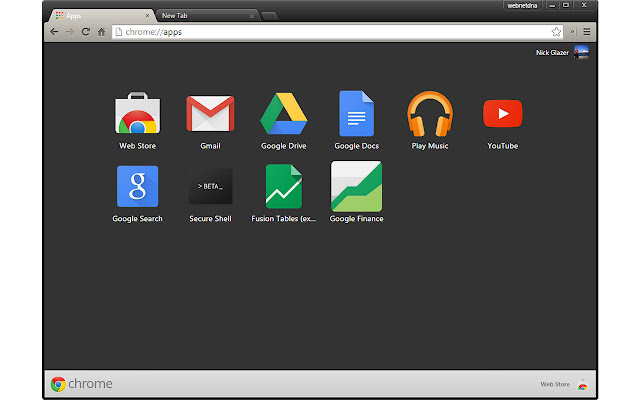640x400 pixels.
Task: Switch to the New Tab tab
Action: coord(206,16)
